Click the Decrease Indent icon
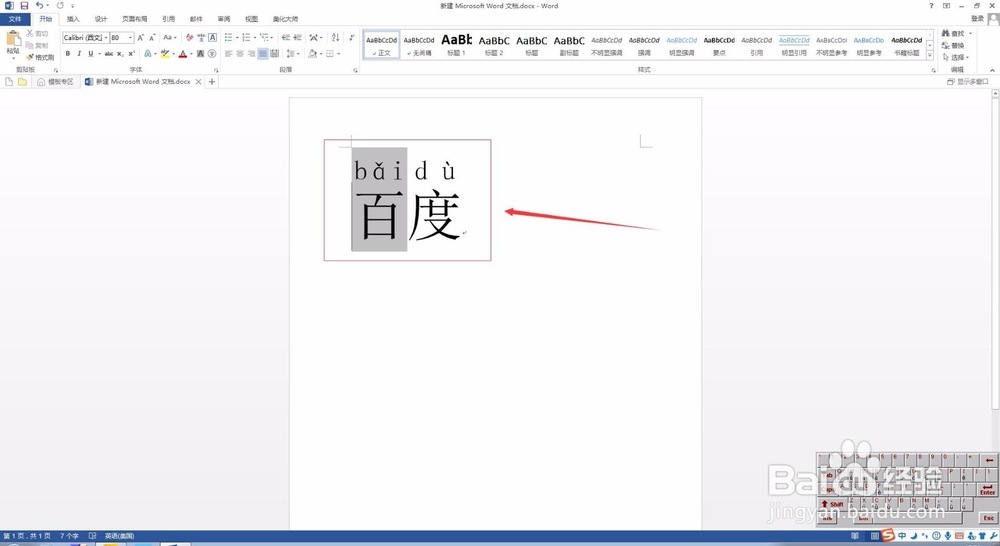Screen dimensions: 1000x546 (285, 38)
